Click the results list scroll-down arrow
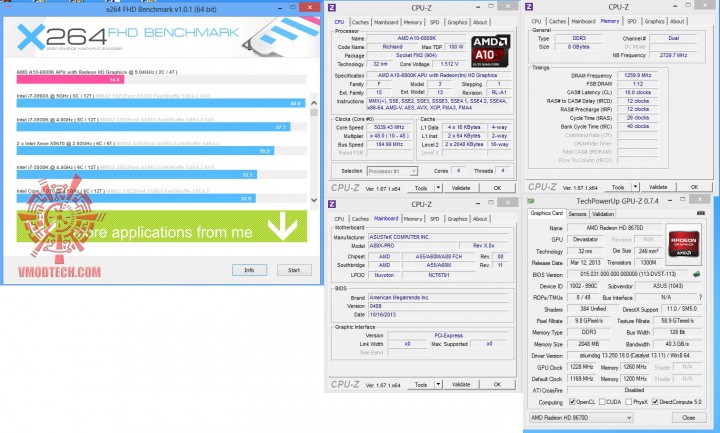Image resolution: width=720 pixels, height=433 pixels. point(314,200)
